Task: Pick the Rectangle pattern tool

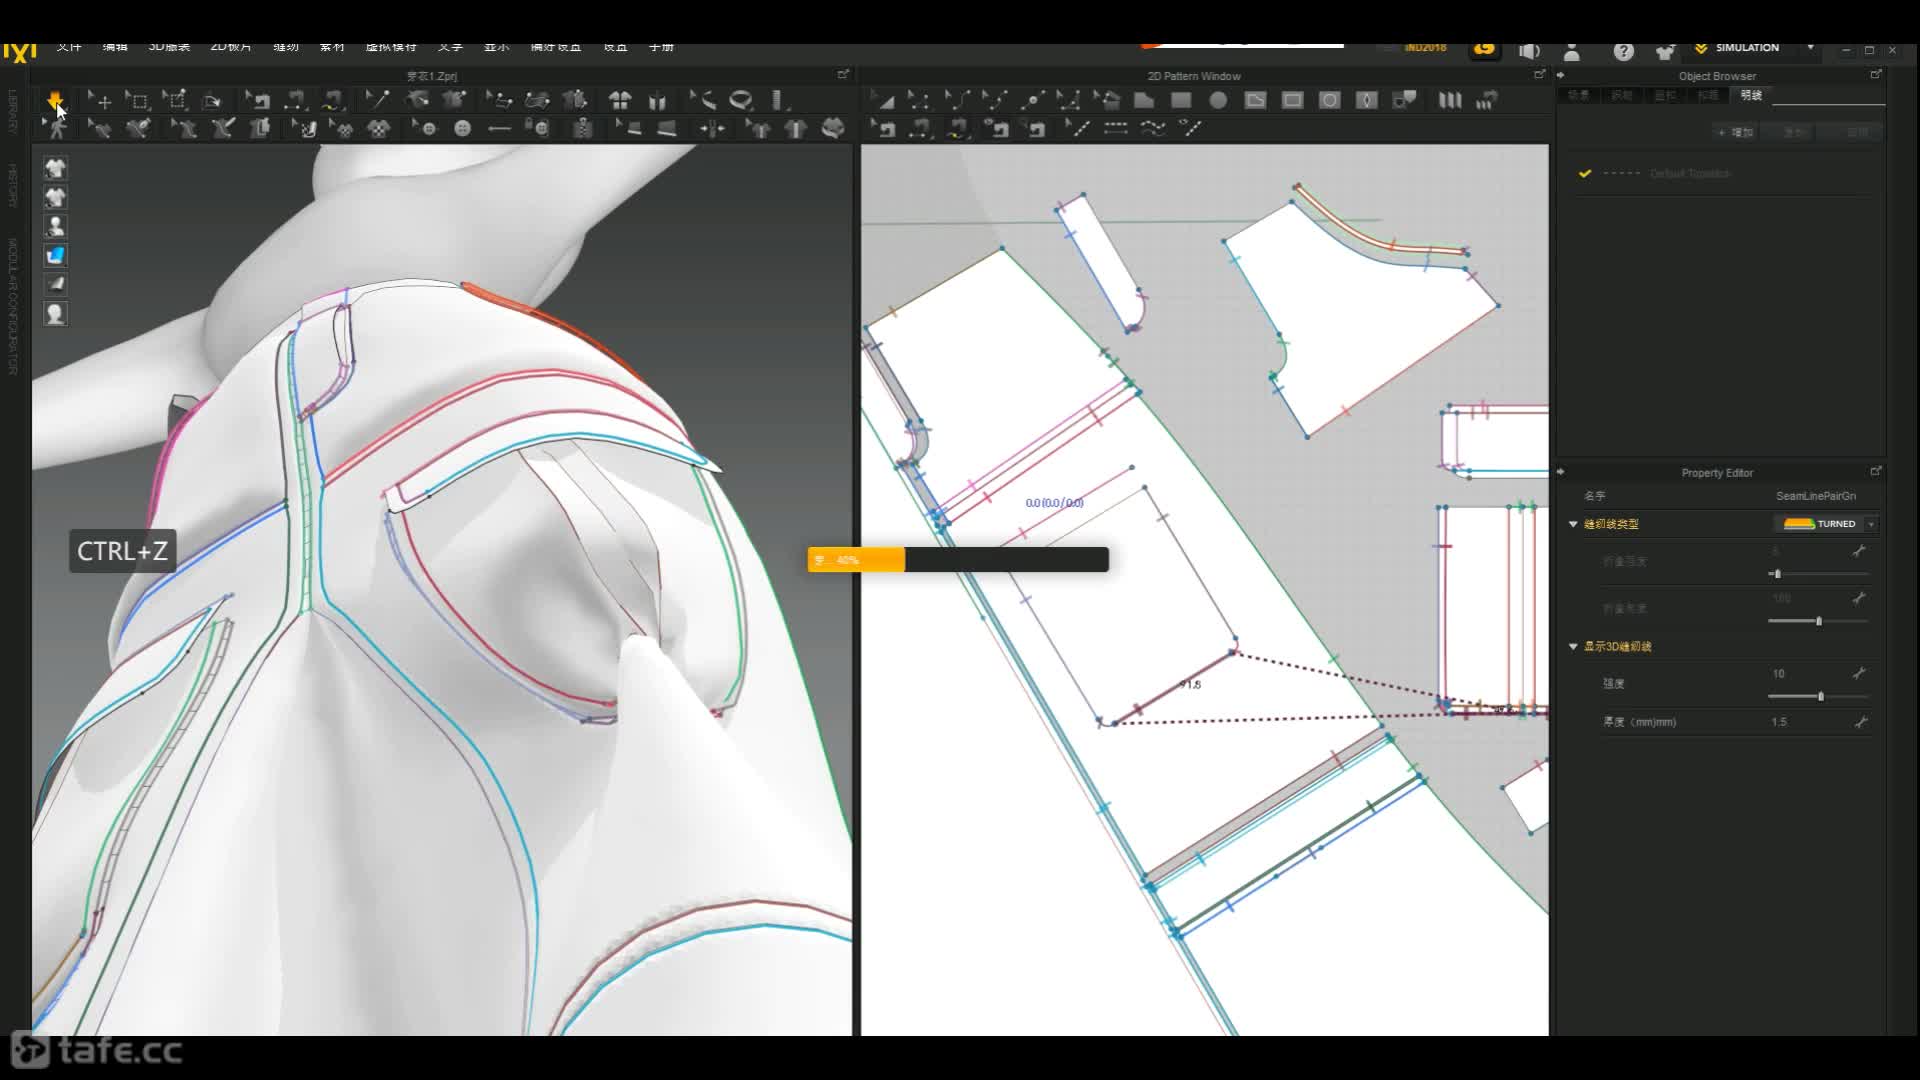Action: tap(1181, 100)
